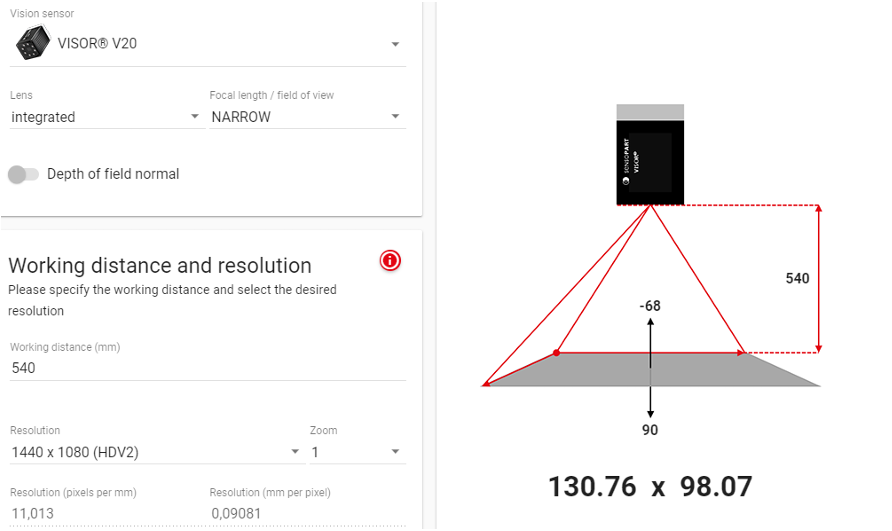The width and height of the screenshot is (892, 531).
Task: Click the VISOR V20 sensor thumbnail icon
Action: (x=32, y=43)
